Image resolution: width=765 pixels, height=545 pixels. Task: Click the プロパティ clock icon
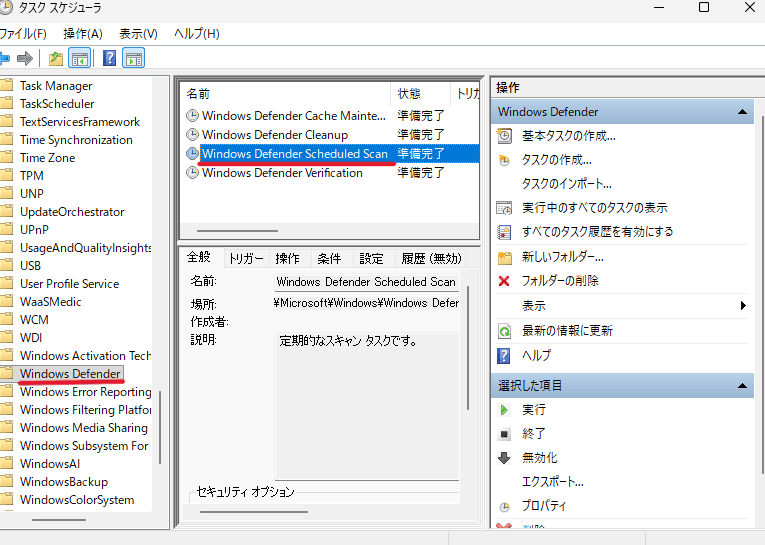point(504,507)
